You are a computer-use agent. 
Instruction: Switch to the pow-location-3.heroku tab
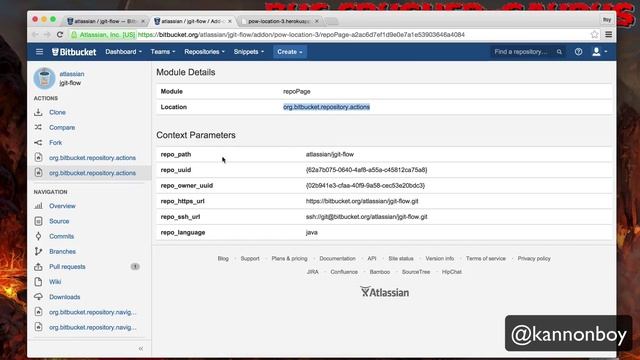pyautogui.click(x=279, y=21)
